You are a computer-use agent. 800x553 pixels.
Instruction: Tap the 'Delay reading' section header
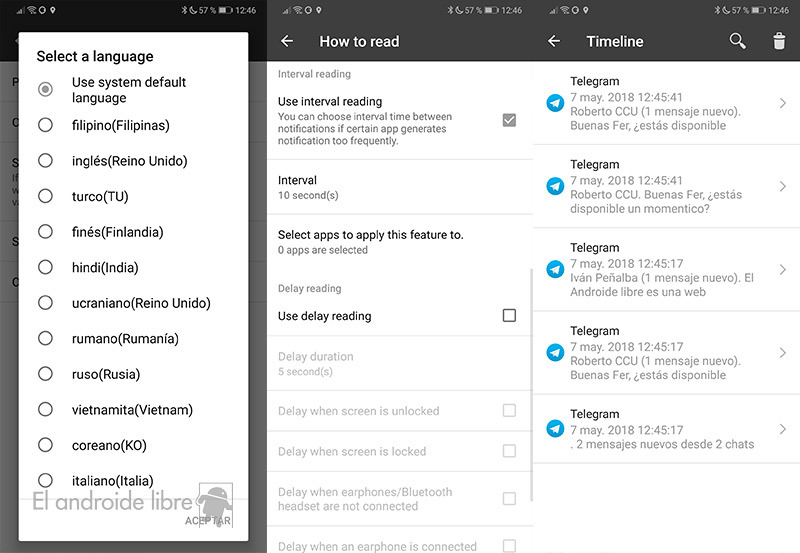pos(310,288)
